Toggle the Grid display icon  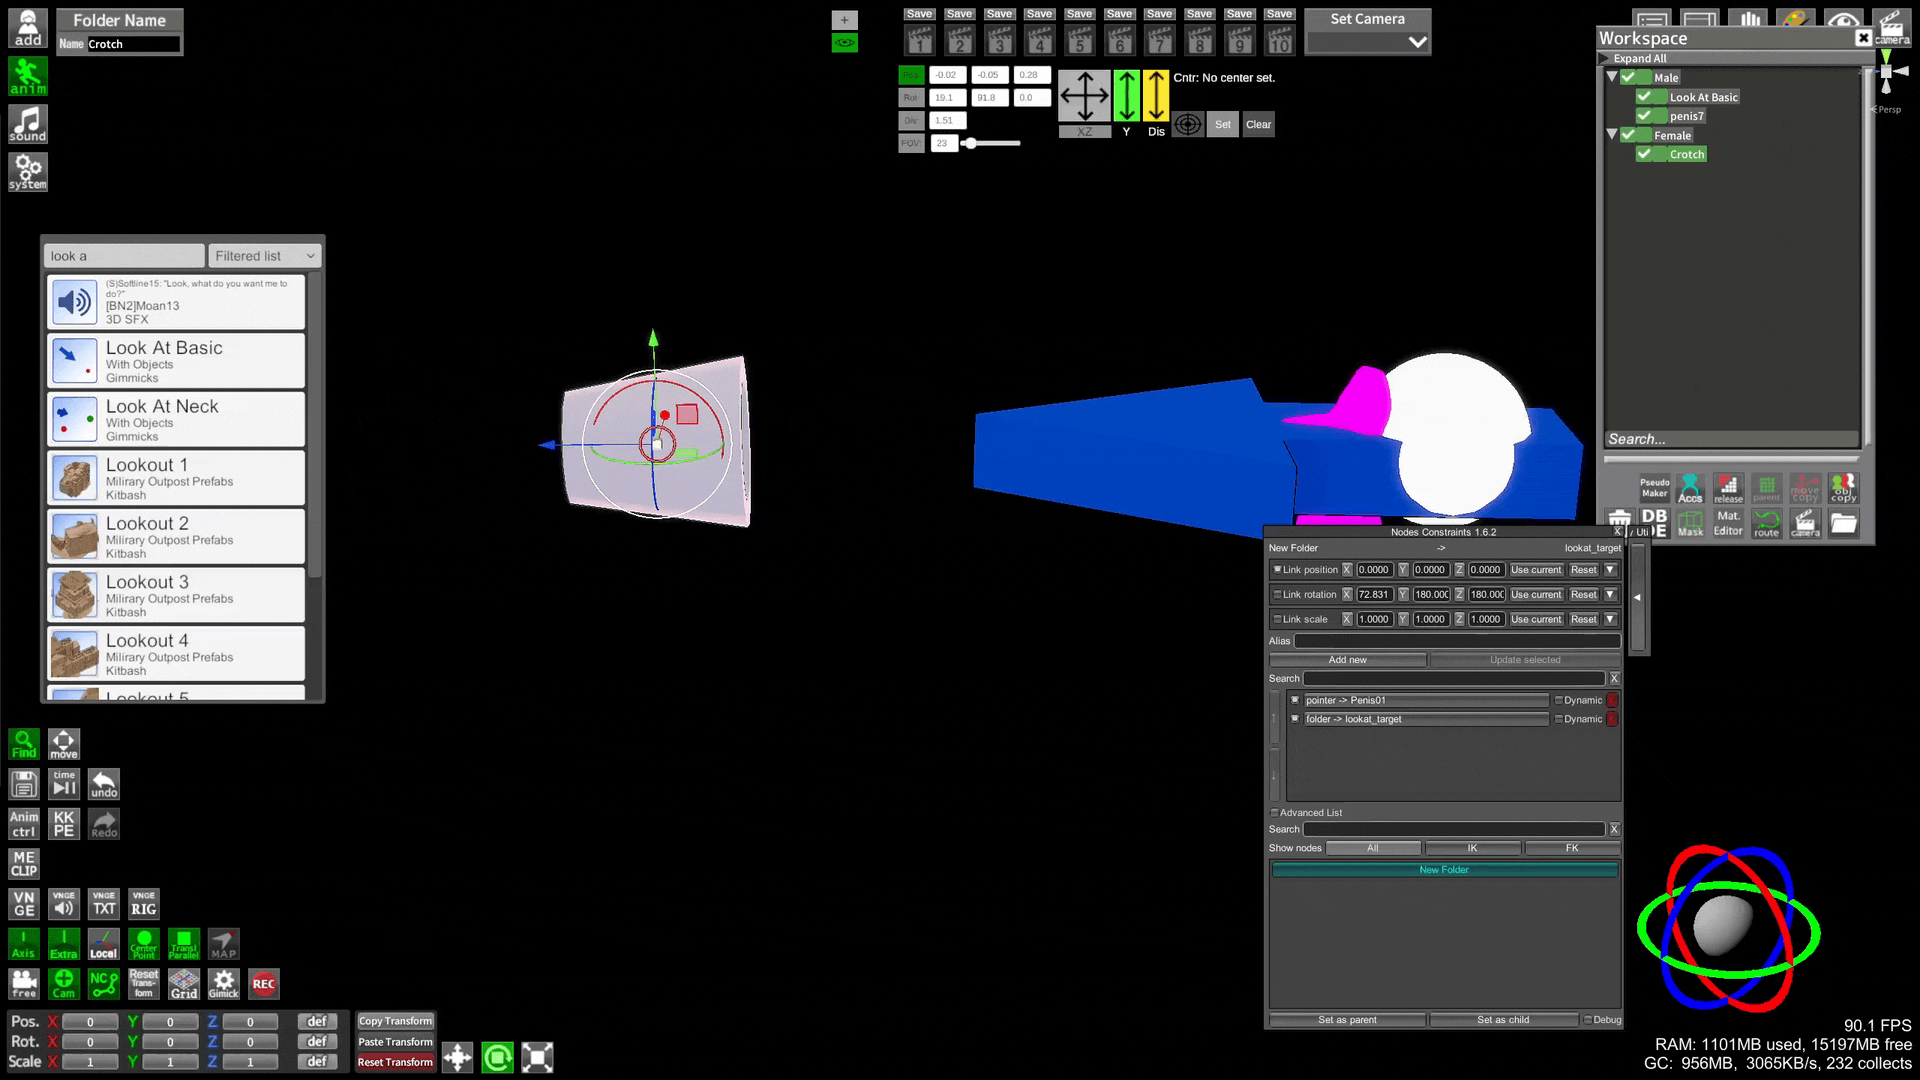point(184,984)
